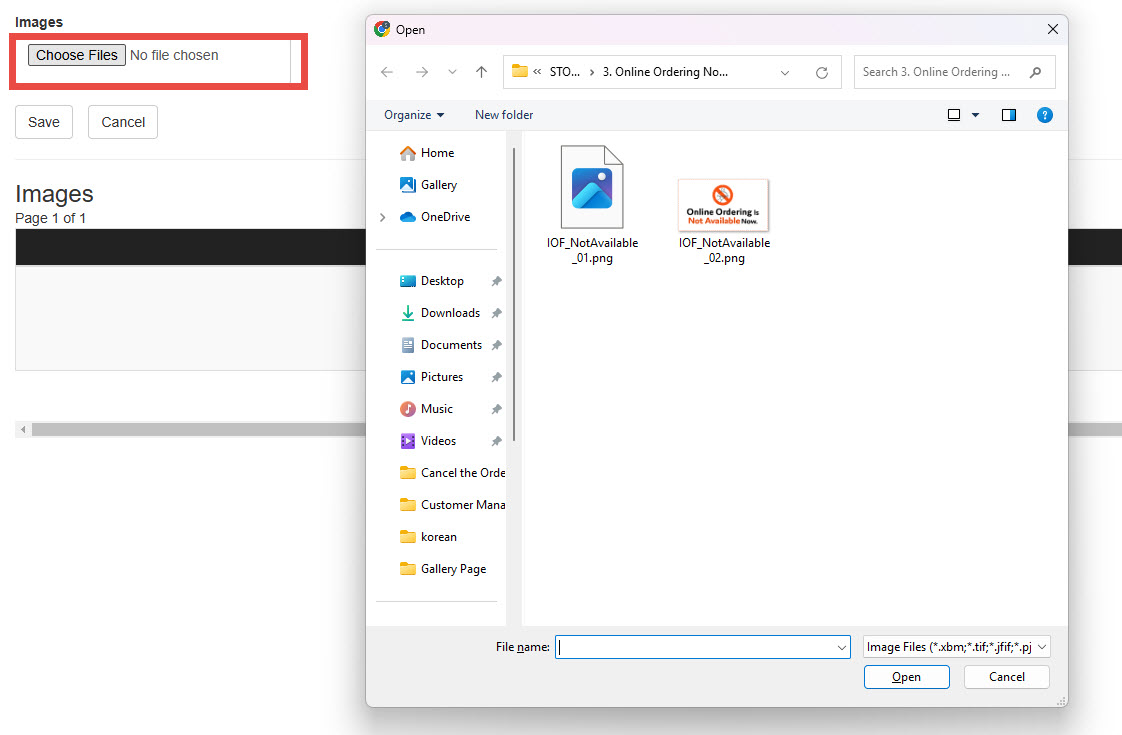Open the Gallery location
The image size is (1122, 735).
coord(438,185)
